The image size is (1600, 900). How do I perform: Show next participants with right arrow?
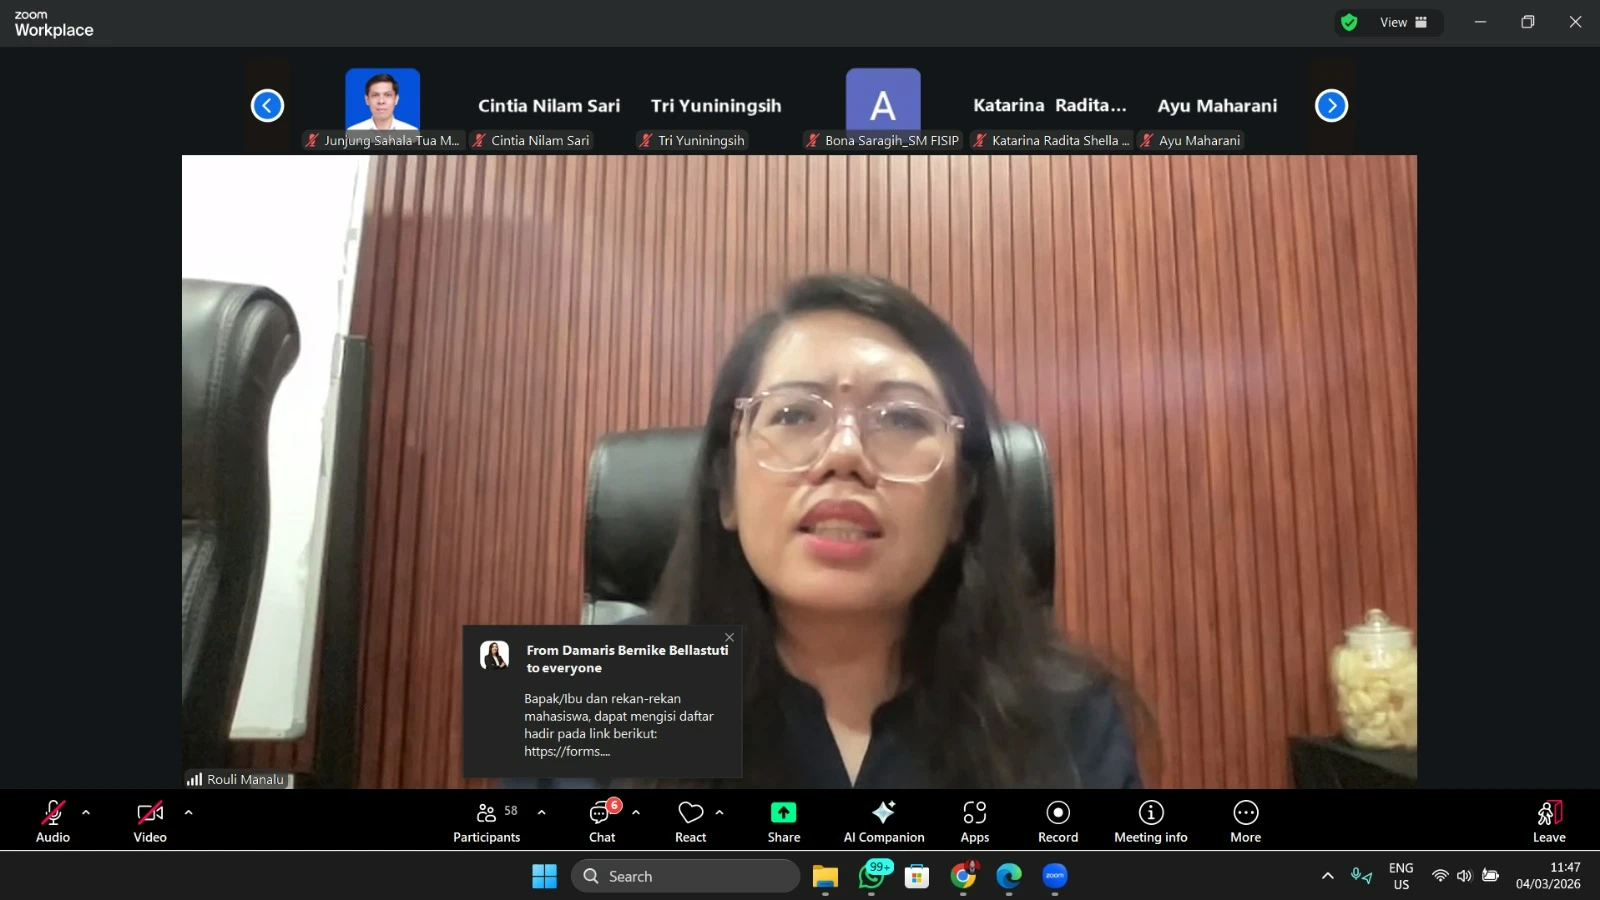1331,105
